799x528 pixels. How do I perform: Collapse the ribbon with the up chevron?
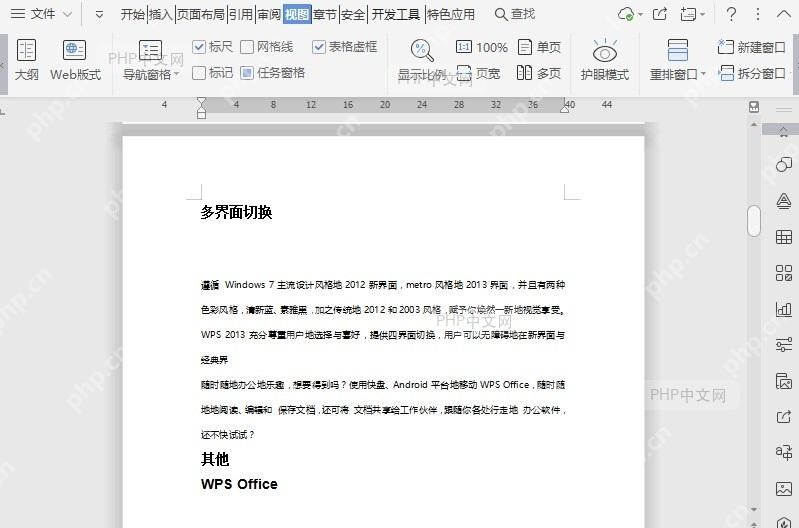coord(783,14)
